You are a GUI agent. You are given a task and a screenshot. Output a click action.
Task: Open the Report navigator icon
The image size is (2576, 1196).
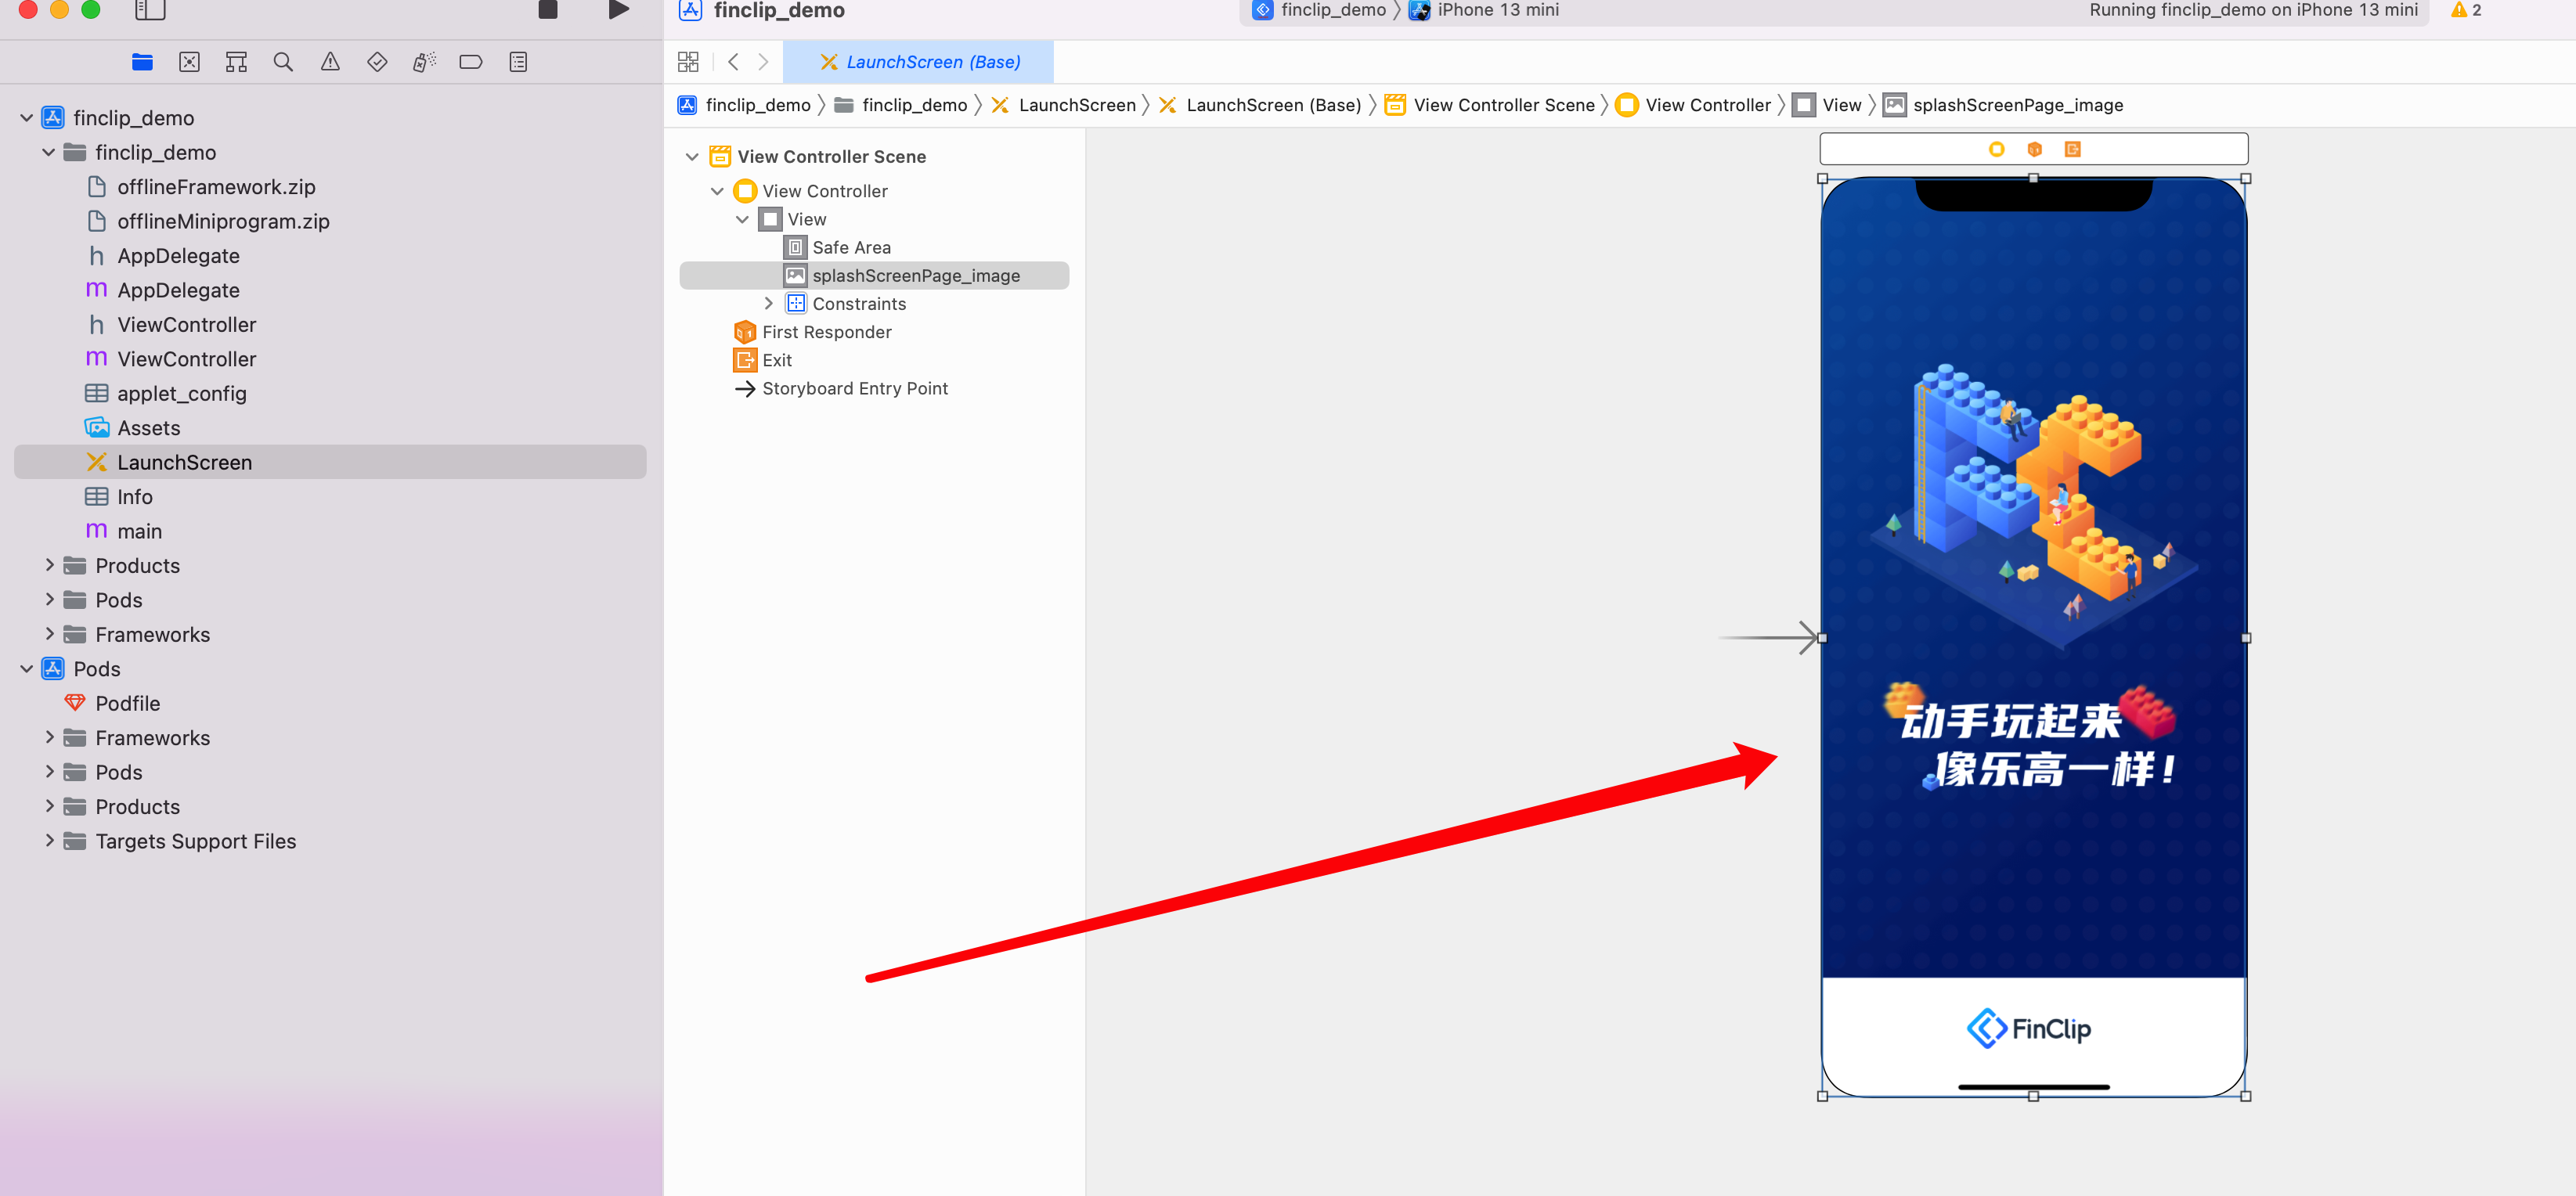click(x=518, y=62)
